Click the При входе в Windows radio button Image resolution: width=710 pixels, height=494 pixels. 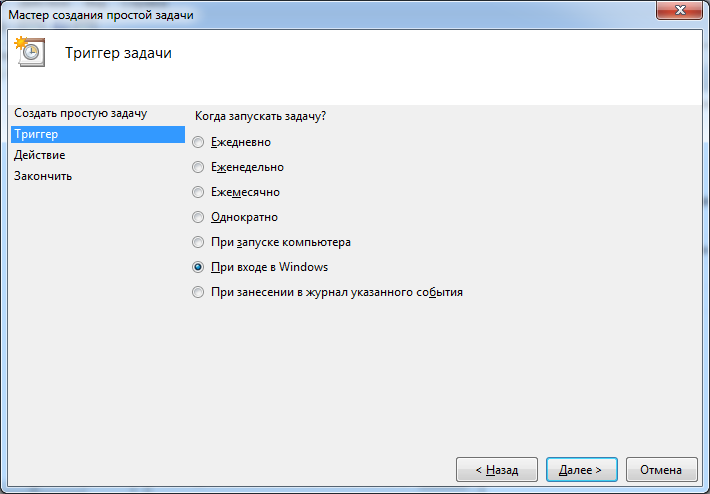click(199, 267)
